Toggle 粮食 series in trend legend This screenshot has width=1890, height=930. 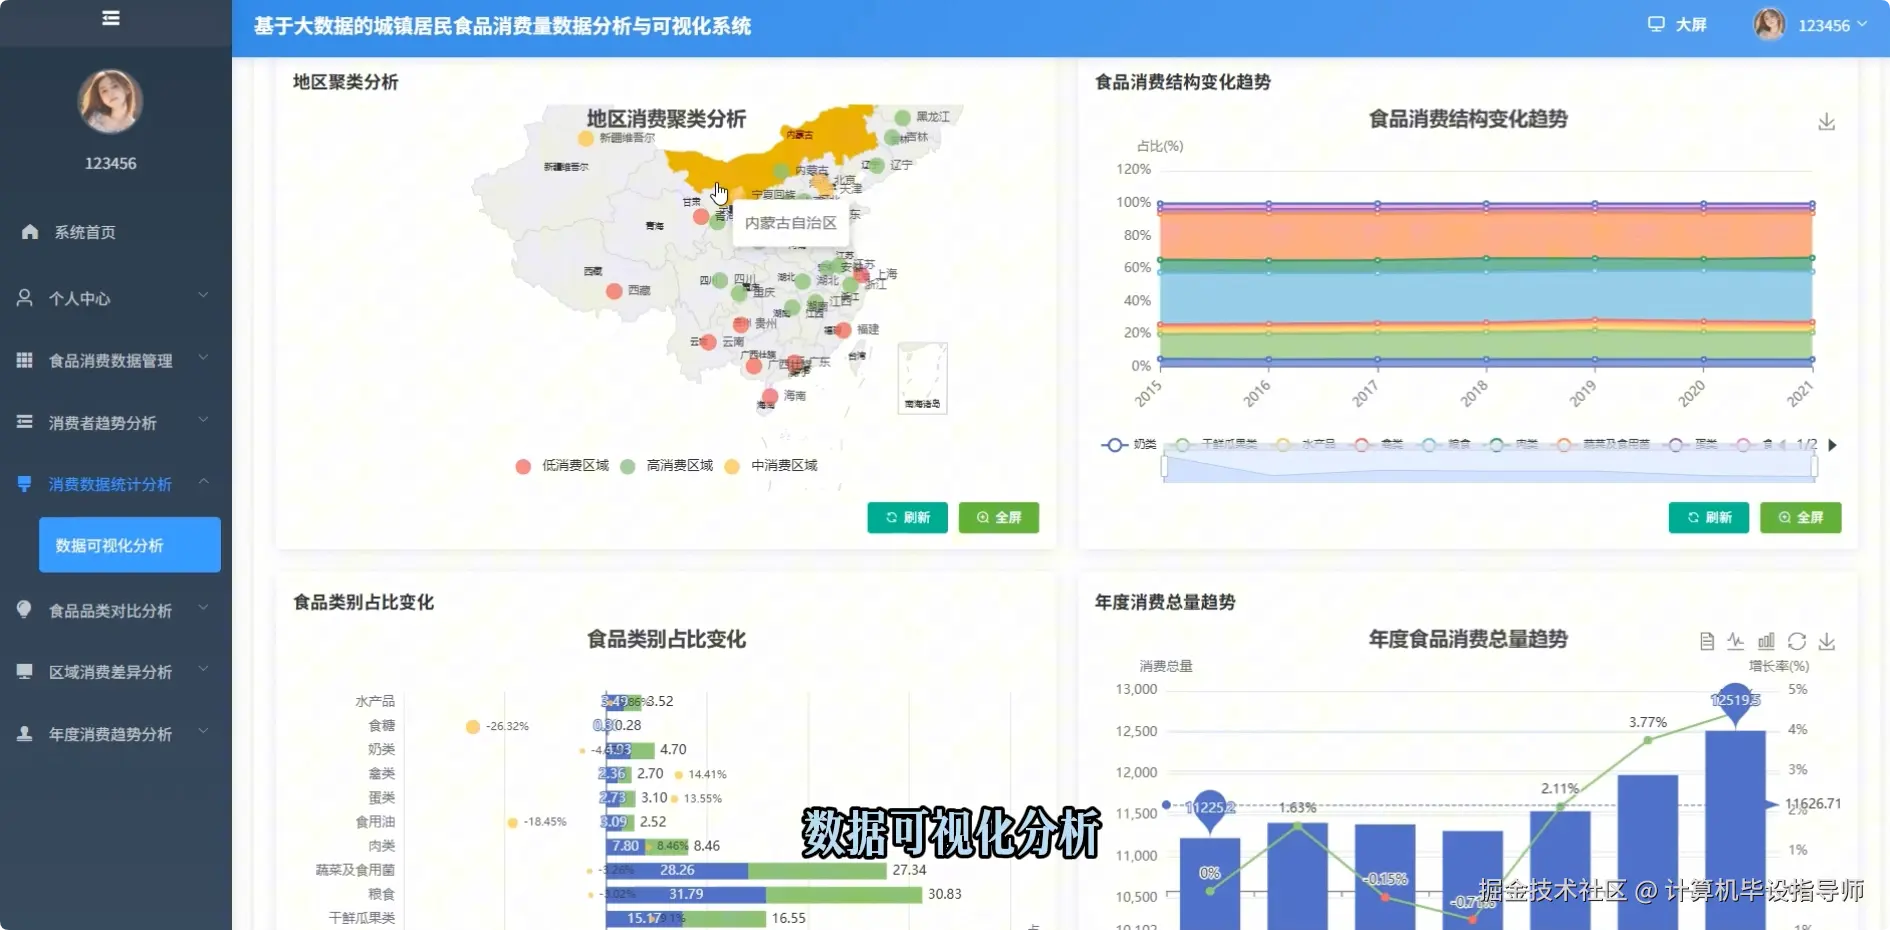point(1445,445)
